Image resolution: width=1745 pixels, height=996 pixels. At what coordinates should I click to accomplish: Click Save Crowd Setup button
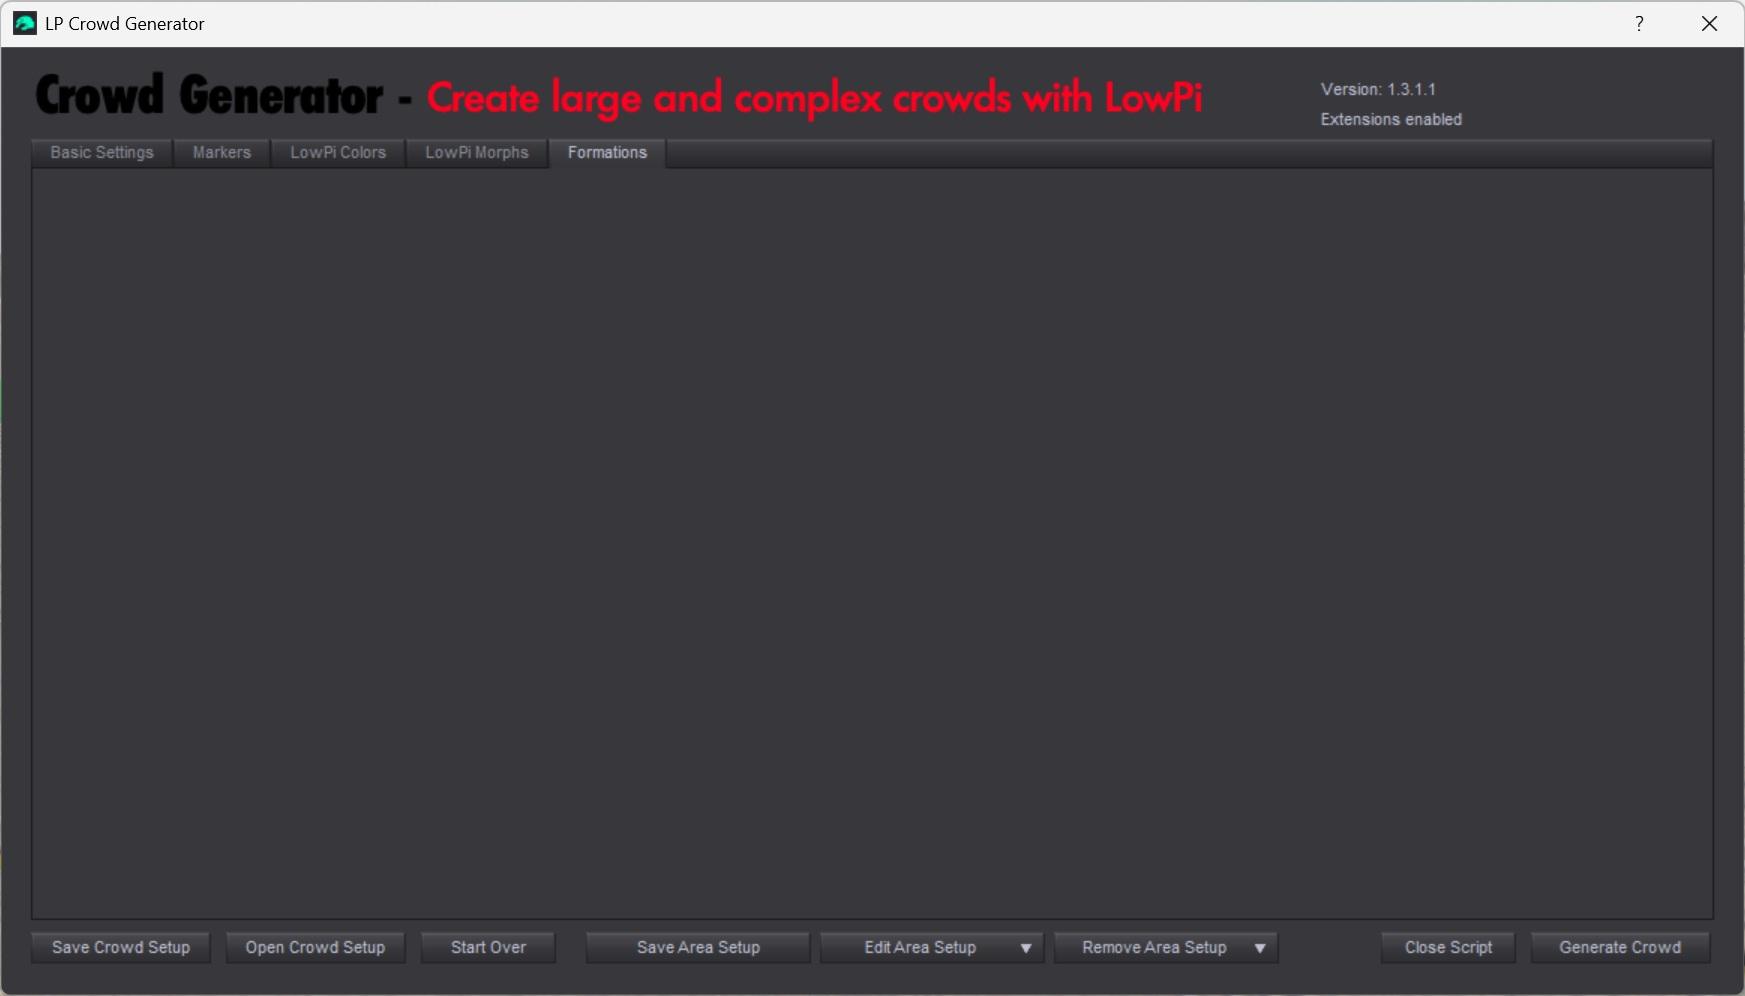click(x=121, y=947)
